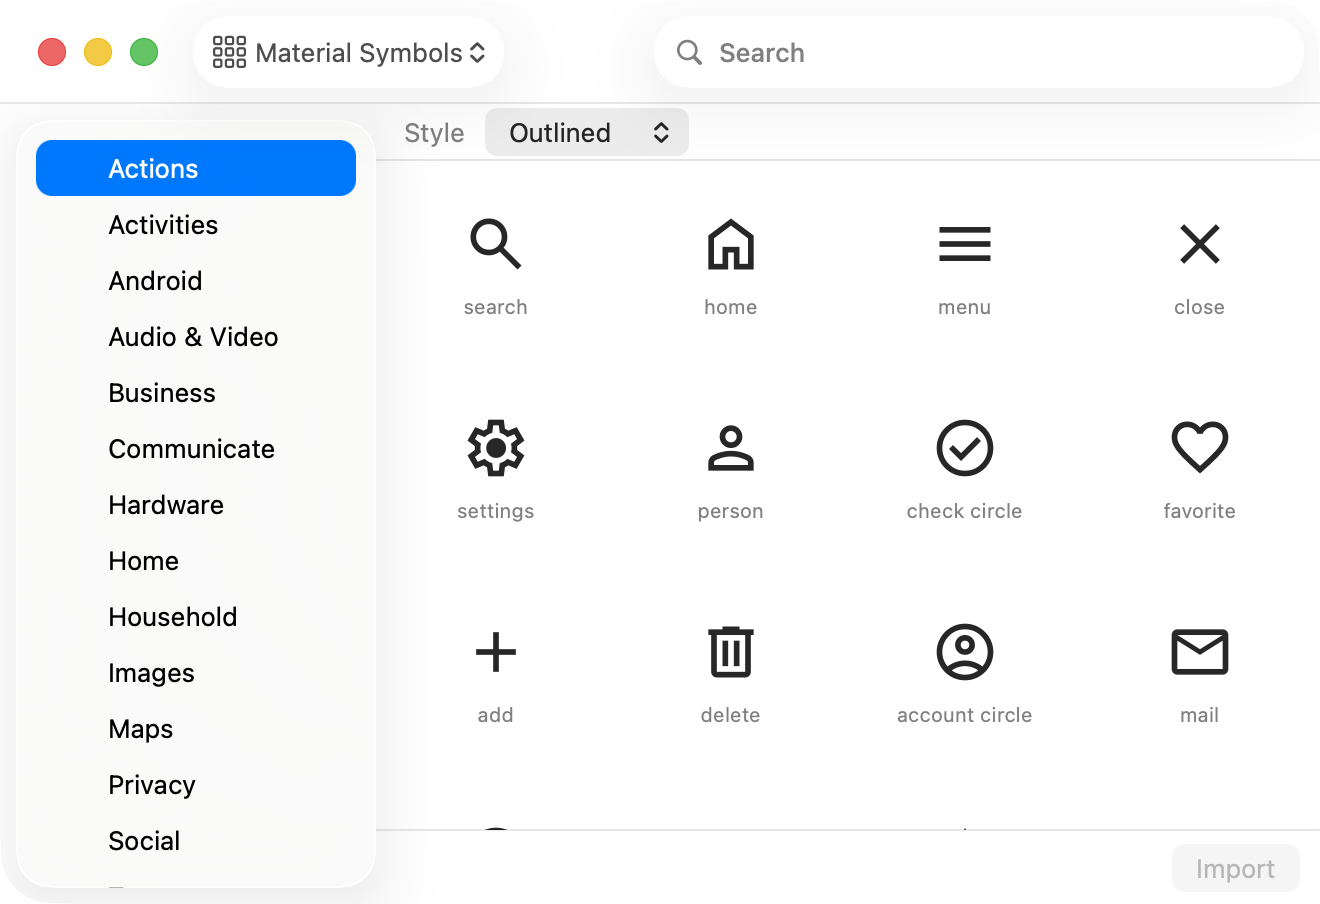1320x904 pixels.
Task: Click the 'check circle' label text
Action: click(965, 511)
